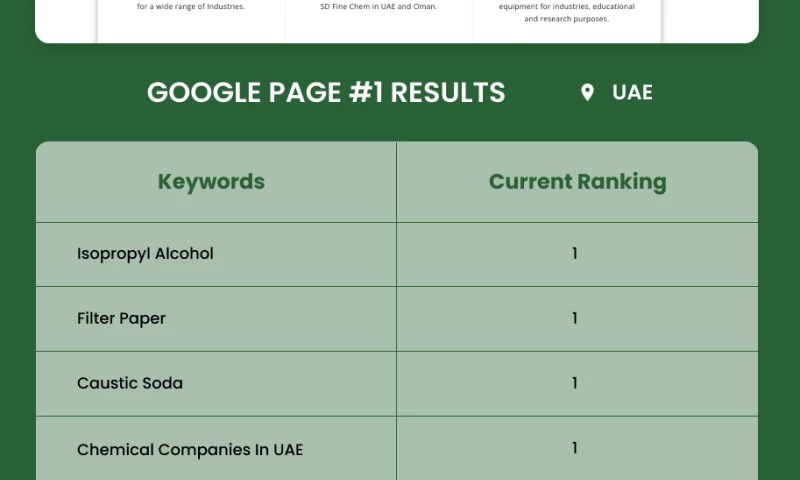Image resolution: width=800 pixels, height=480 pixels.
Task: Click the word 'RESULTS' in the heading
Action: click(448, 93)
